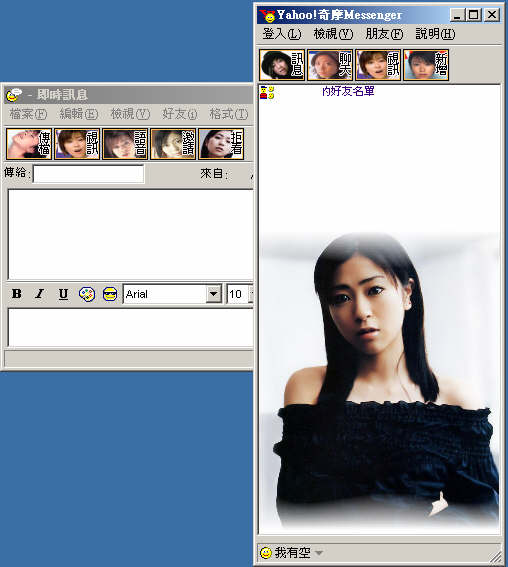Select the 的好友名單 friends list group
The height and width of the screenshot is (567, 508).
click(x=348, y=91)
